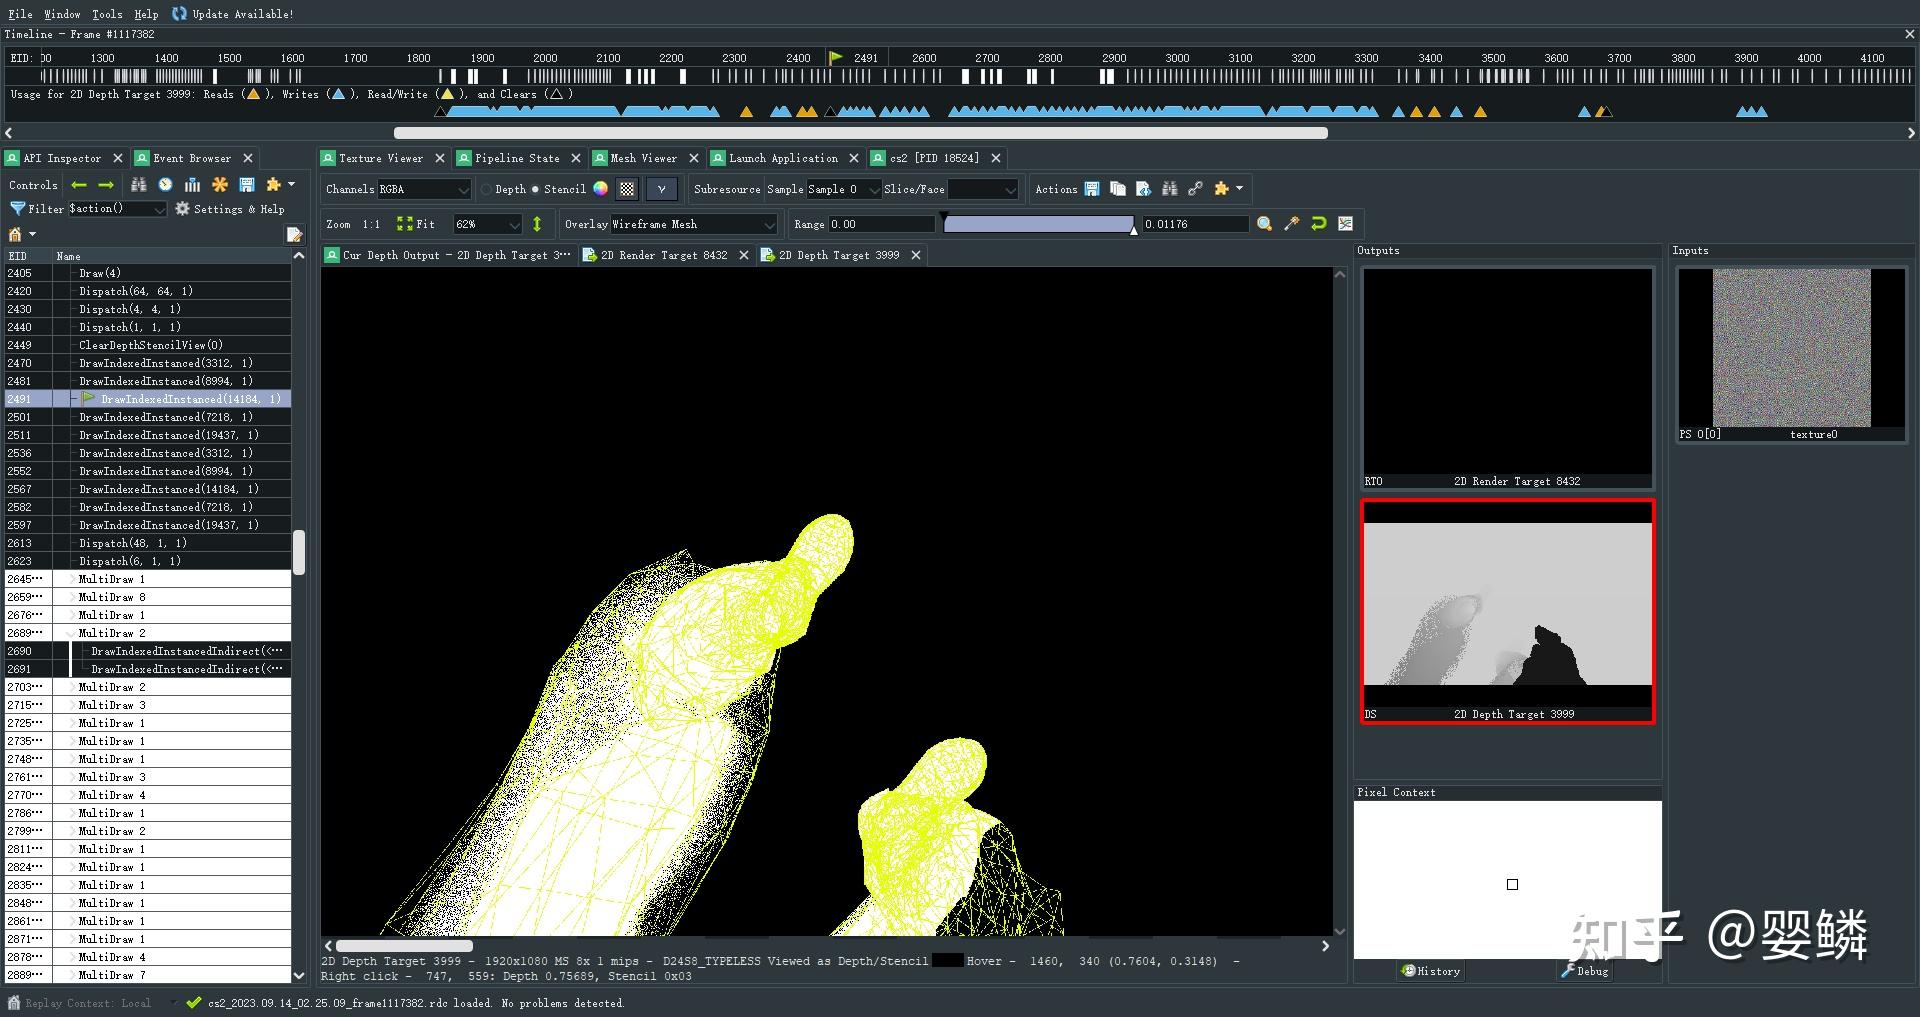Switch to the Mesh Viewer tab
The width and height of the screenshot is (1920, 1017).
[x=643, y=158]
